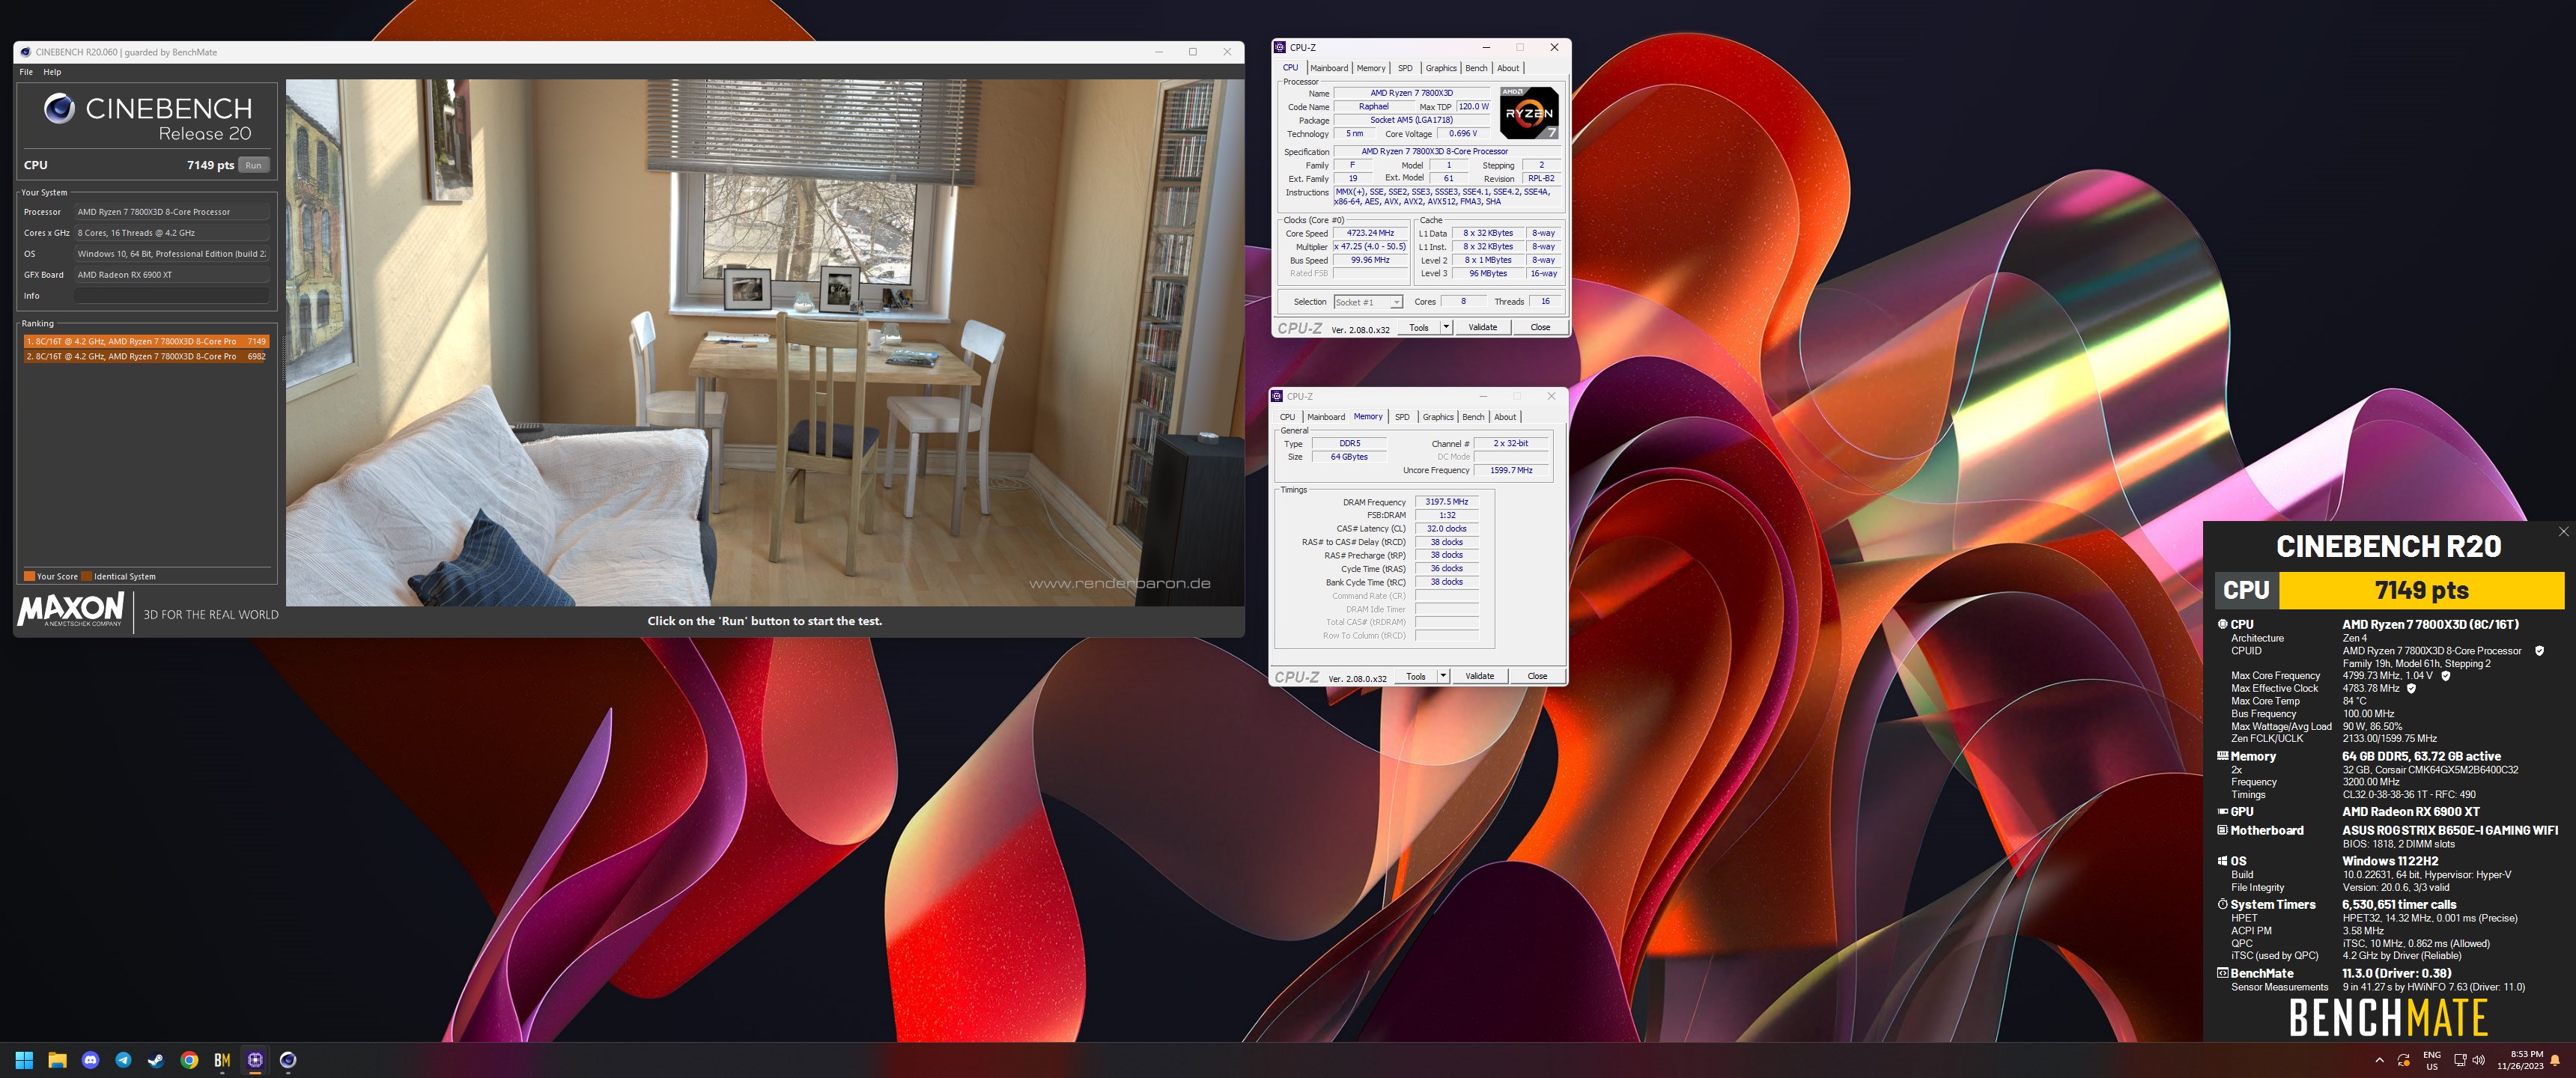Open the Windows Start menu

tap(25, 1060)
